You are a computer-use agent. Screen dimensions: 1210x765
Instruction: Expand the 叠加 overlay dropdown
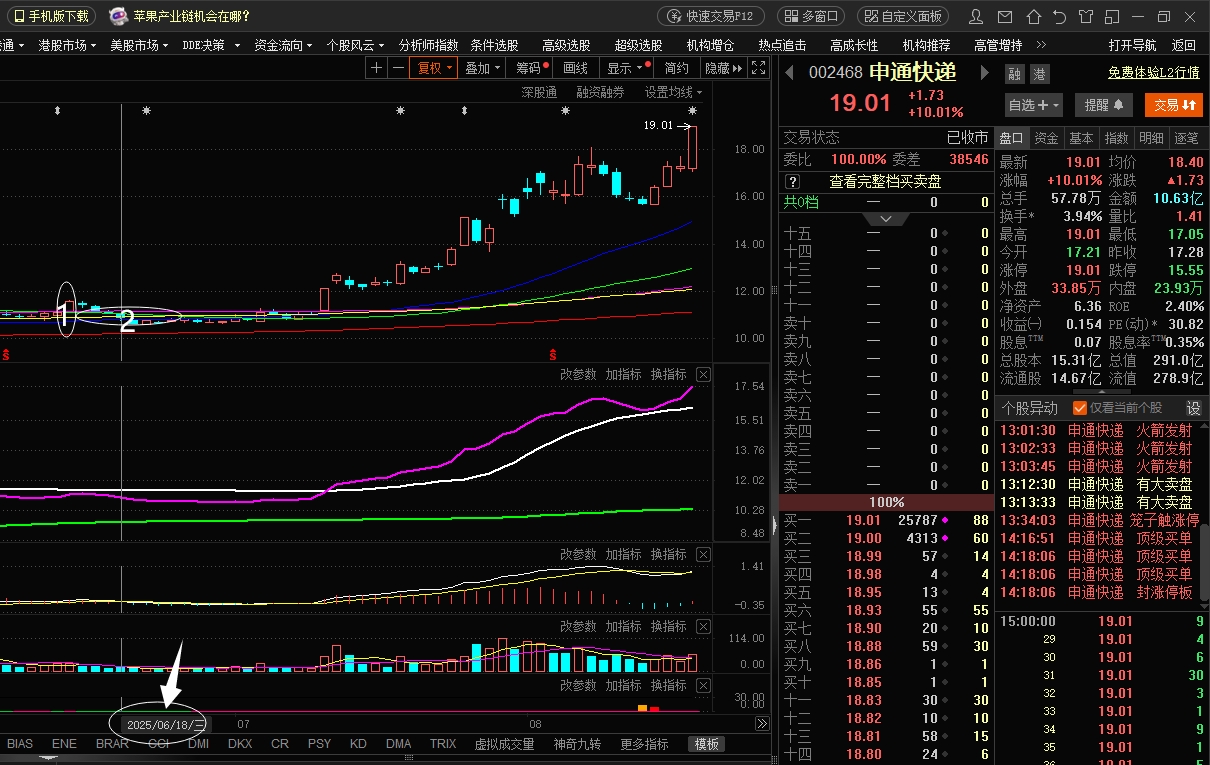pos(483,68)
